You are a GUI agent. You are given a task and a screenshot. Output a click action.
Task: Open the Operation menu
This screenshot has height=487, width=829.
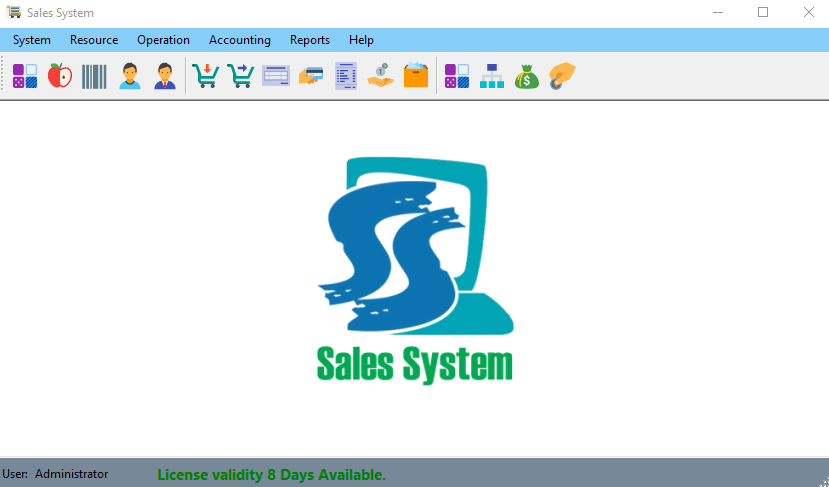[x=163, y=40]
